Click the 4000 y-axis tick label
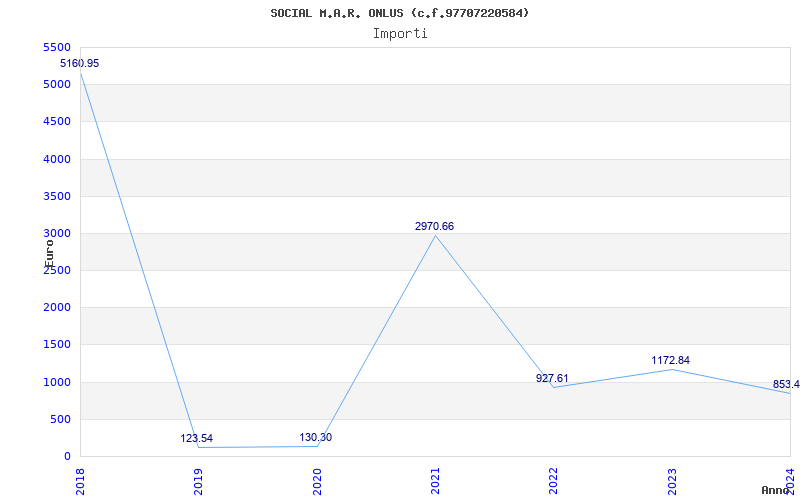800x500 pixels. 58,159
